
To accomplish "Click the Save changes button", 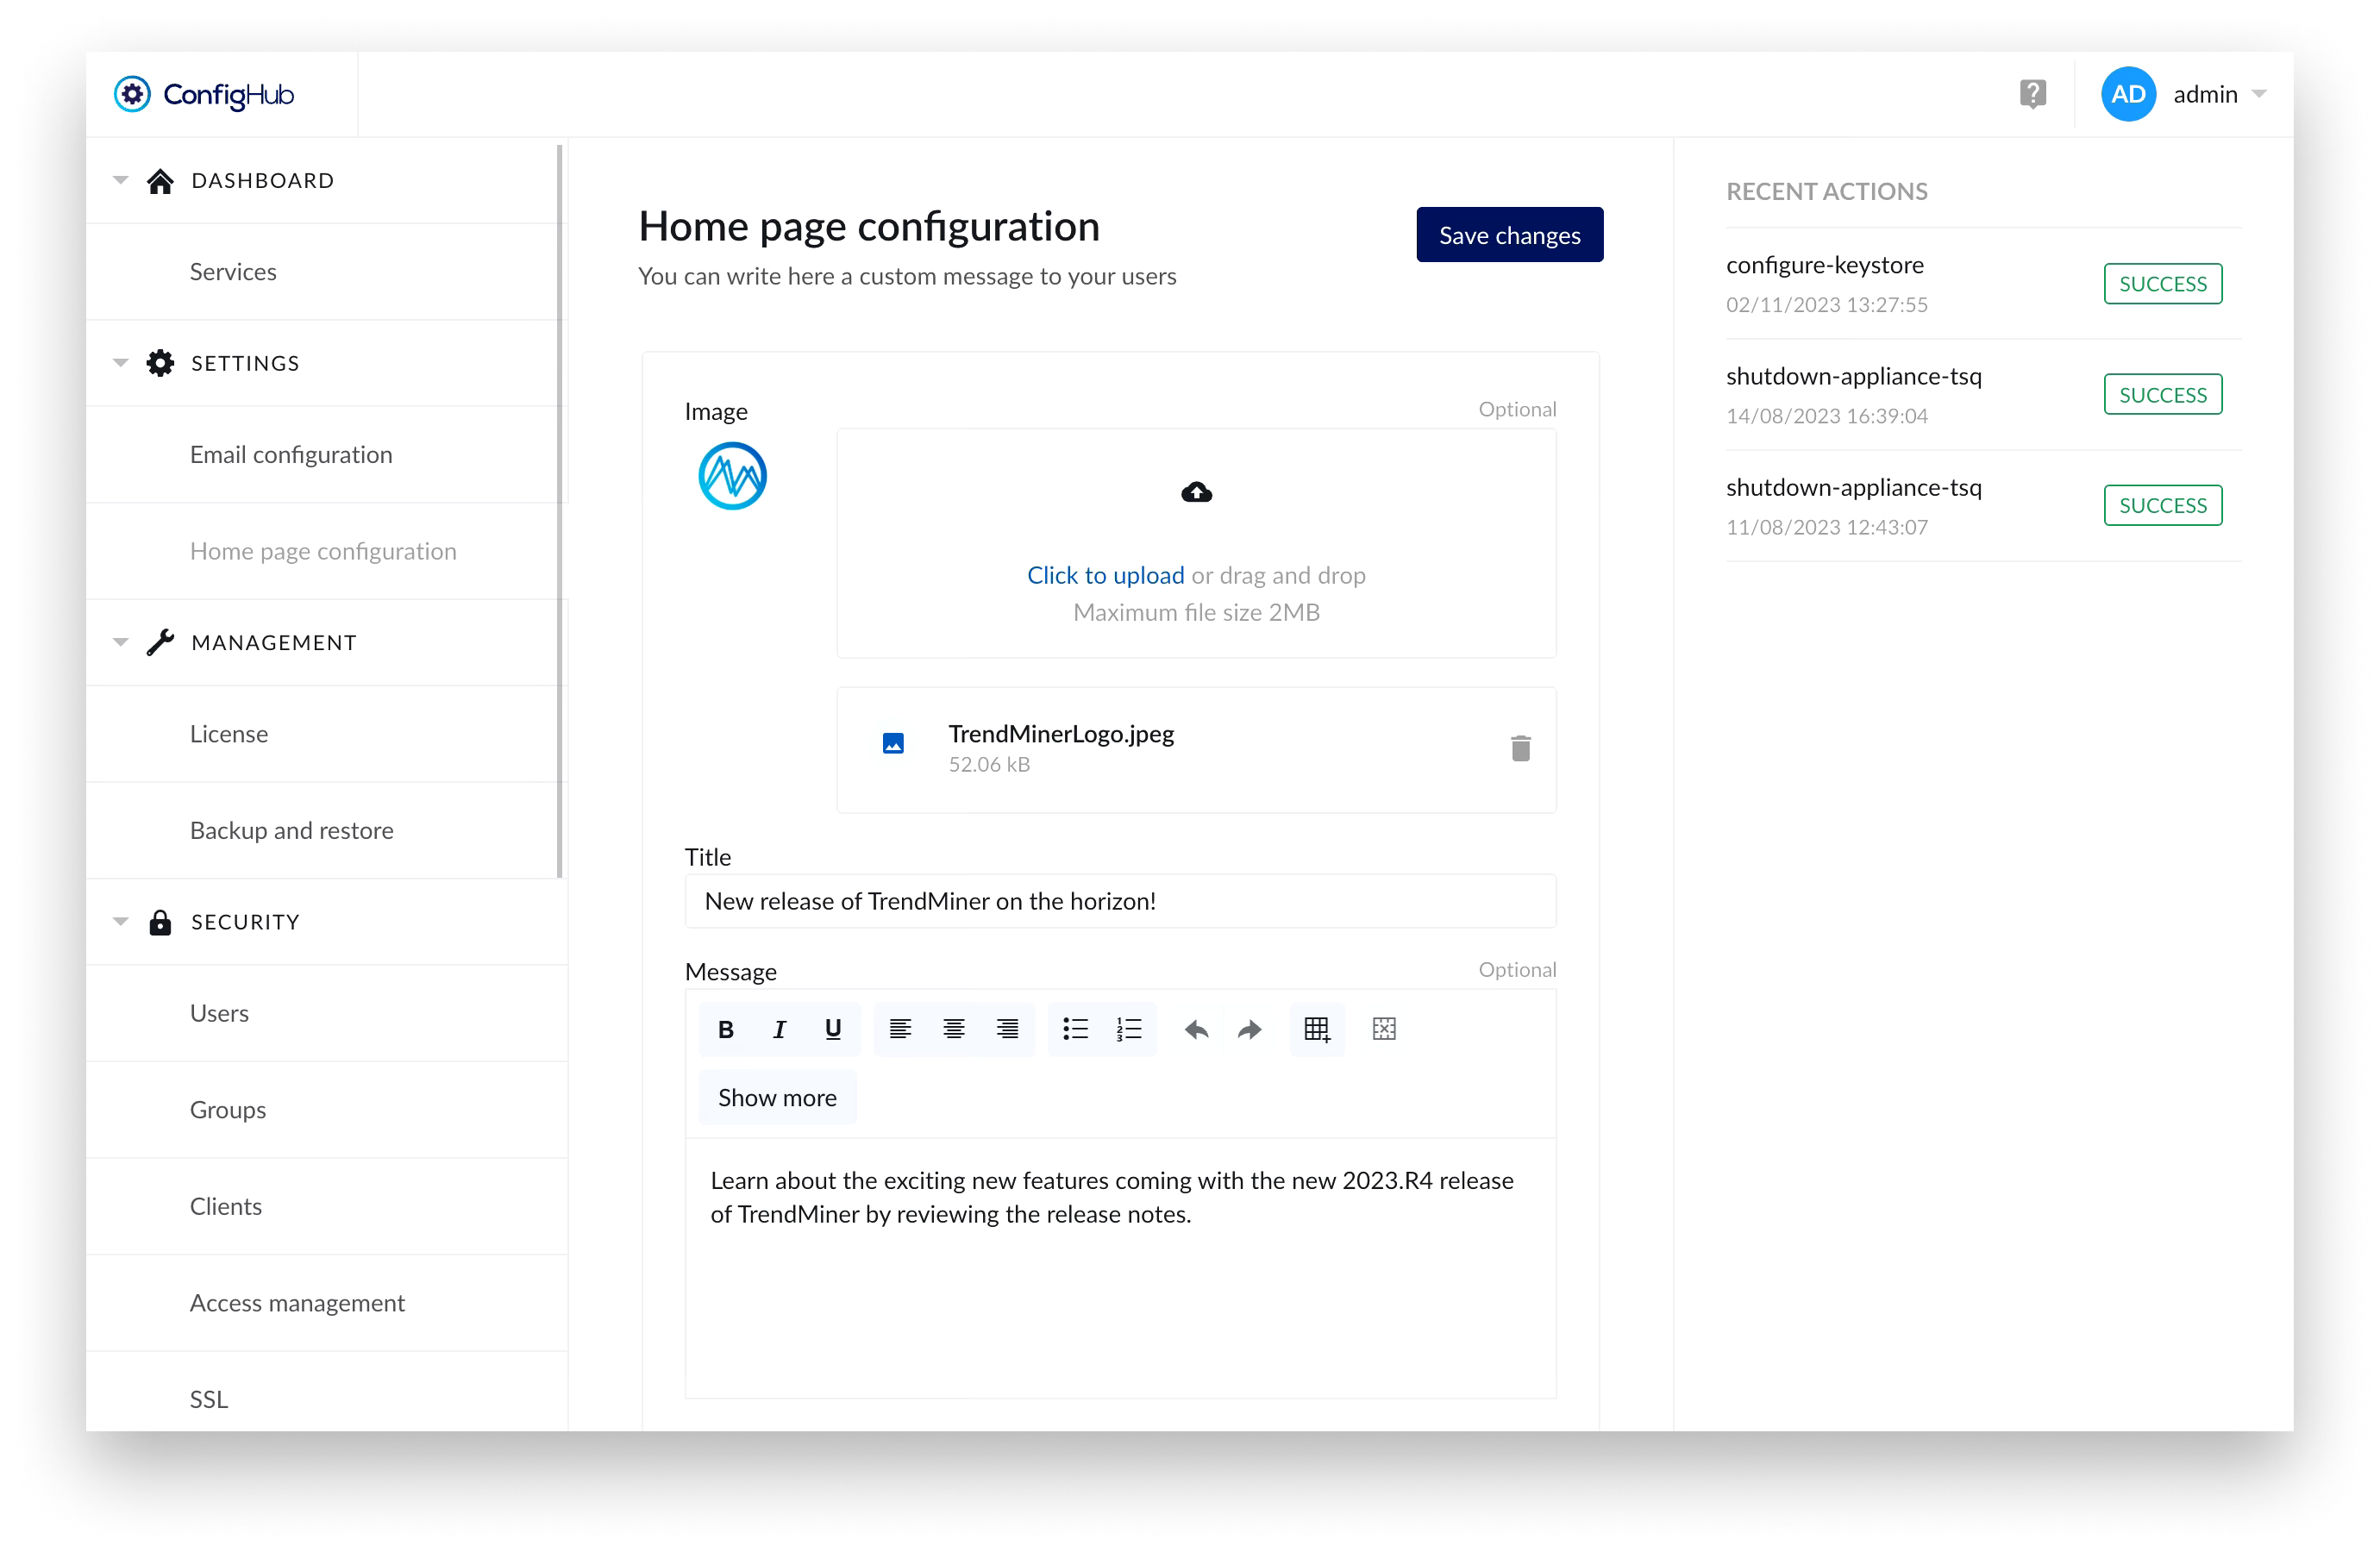I will click(x=1508, y=235).
